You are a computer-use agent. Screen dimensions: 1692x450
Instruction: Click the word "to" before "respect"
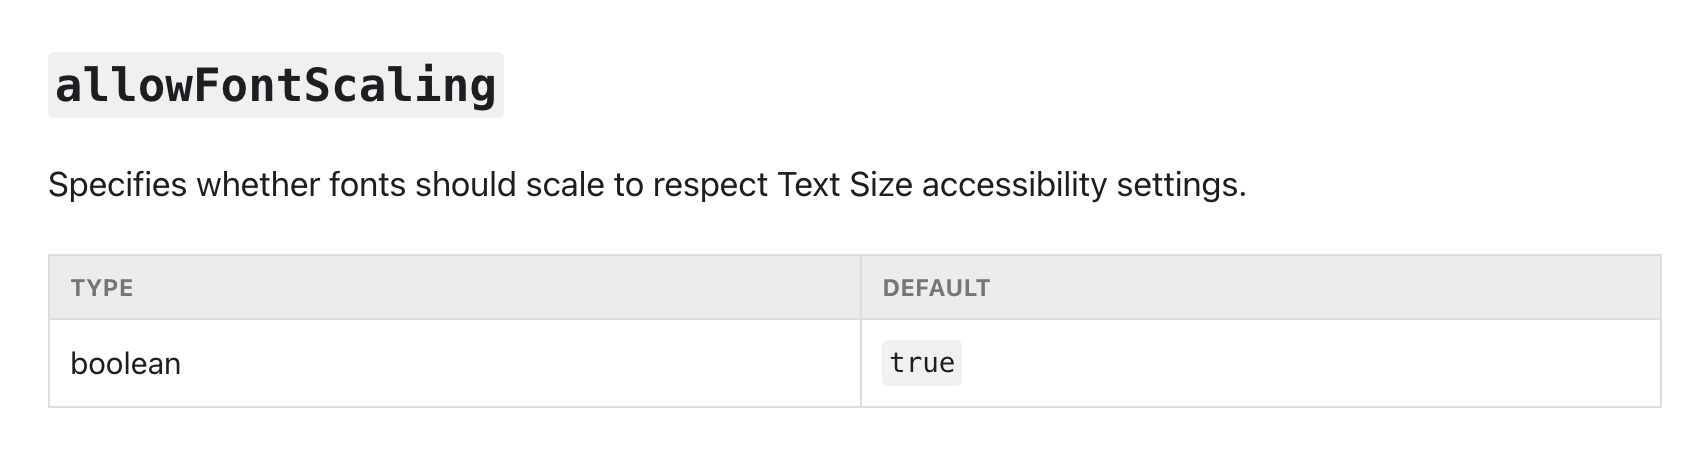point(628,185)
